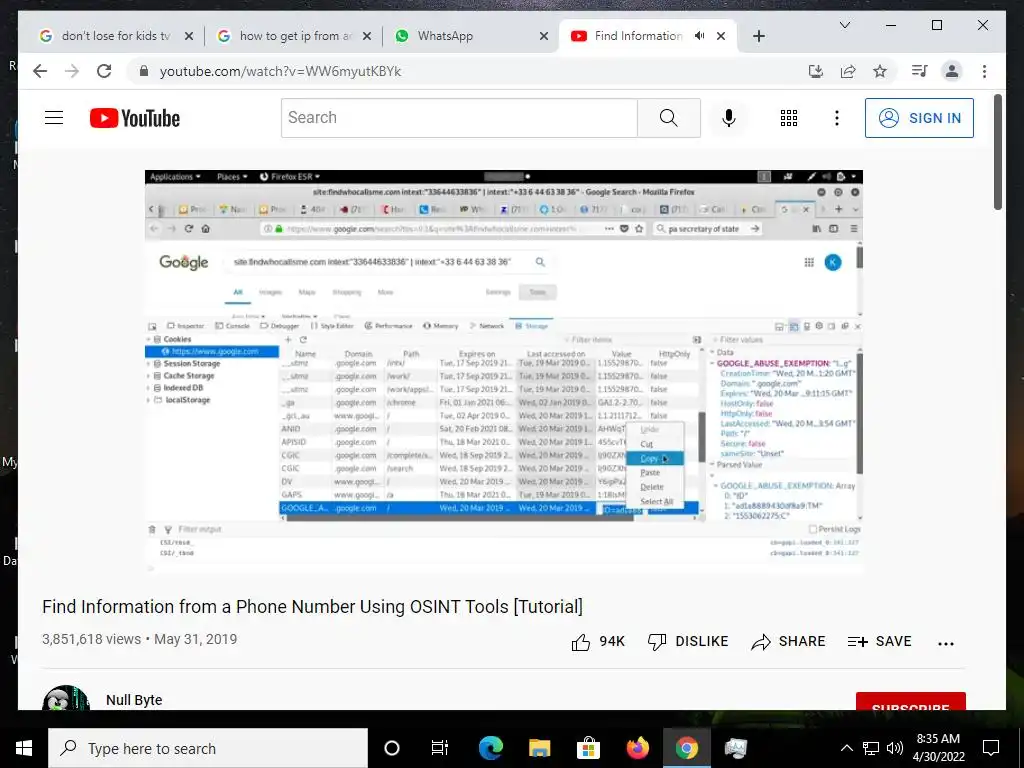
Task: Select the Find Information YouTube tab
Action: pyautogui.click(x=637, y=36)
